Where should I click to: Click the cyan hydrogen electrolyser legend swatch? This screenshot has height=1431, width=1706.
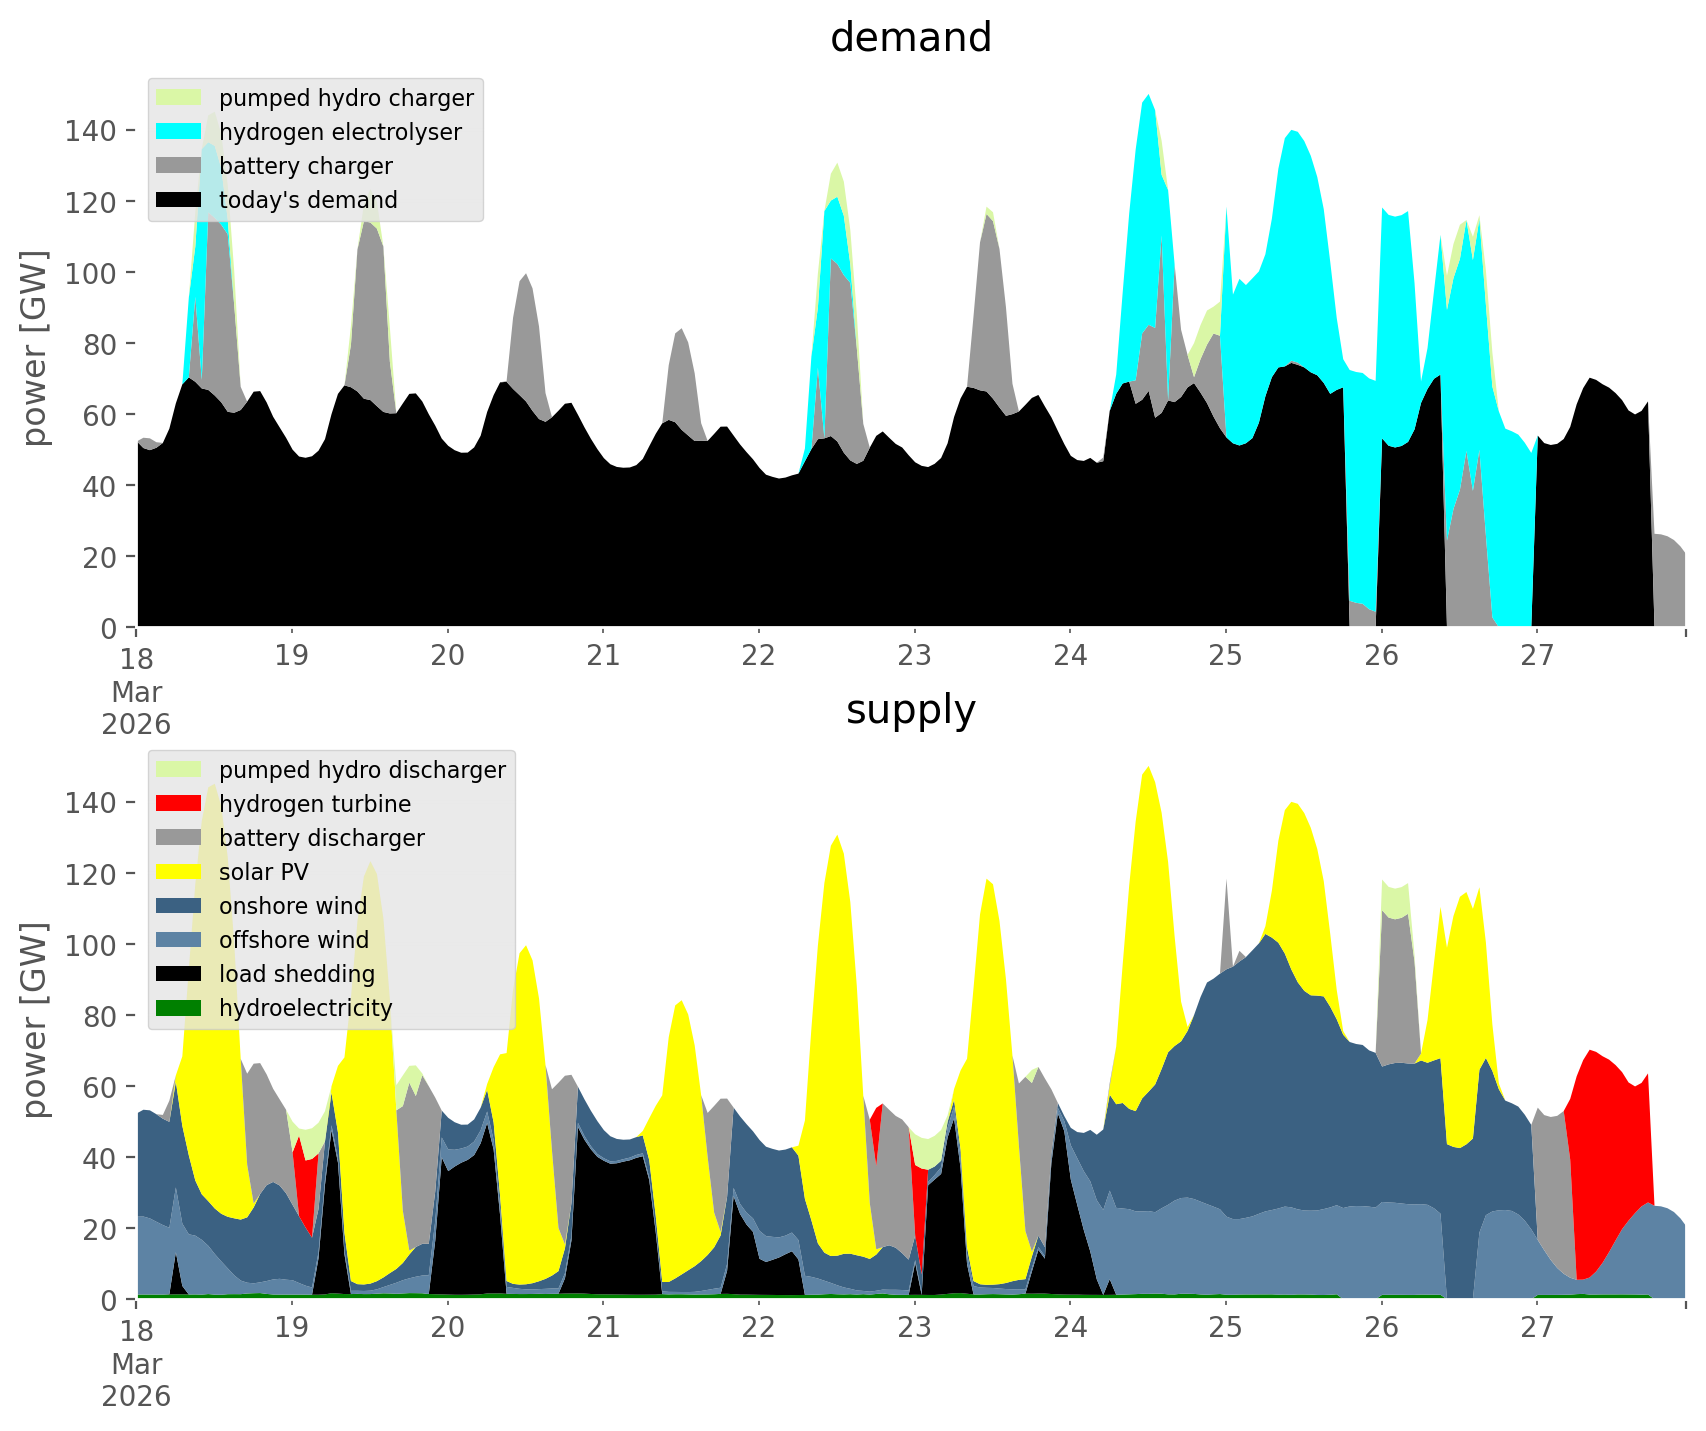click(179, 132)
